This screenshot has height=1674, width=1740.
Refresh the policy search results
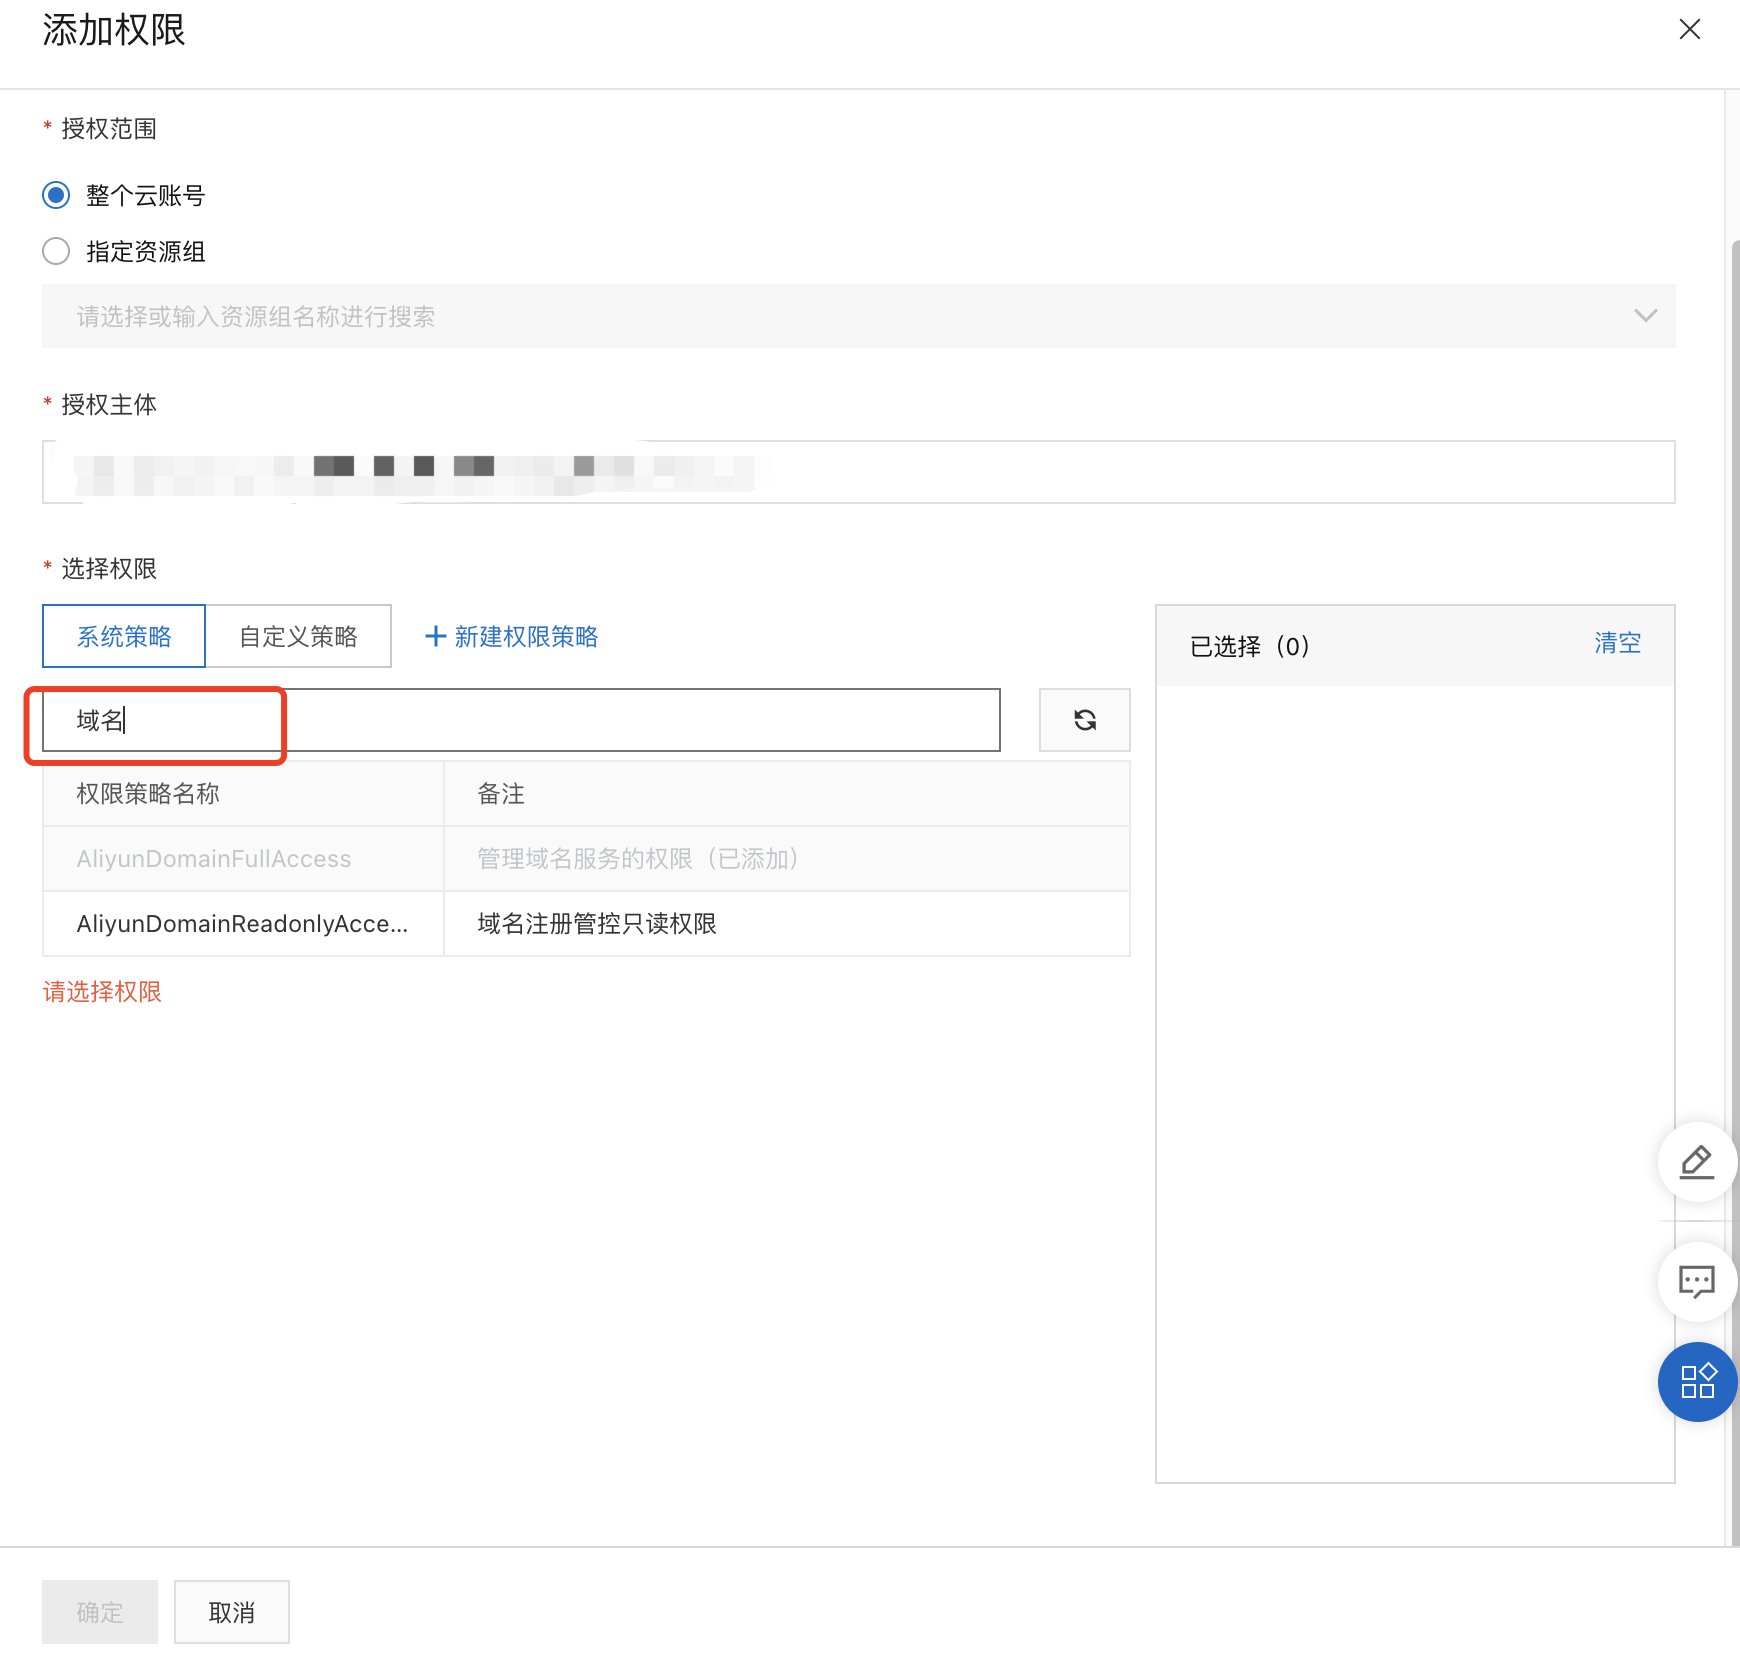coord(1084,720)
